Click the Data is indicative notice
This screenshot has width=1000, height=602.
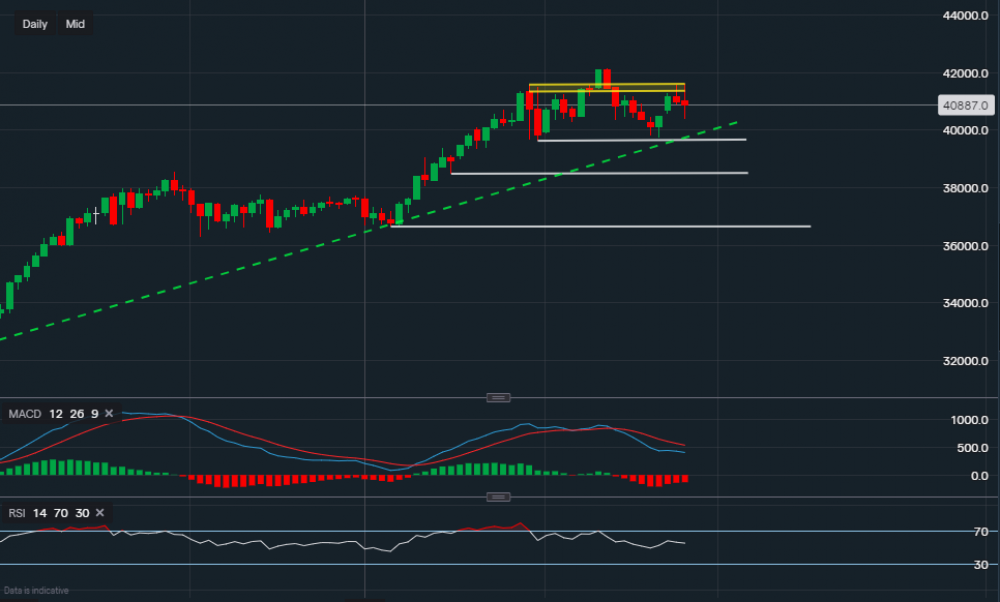pos(34,590)
